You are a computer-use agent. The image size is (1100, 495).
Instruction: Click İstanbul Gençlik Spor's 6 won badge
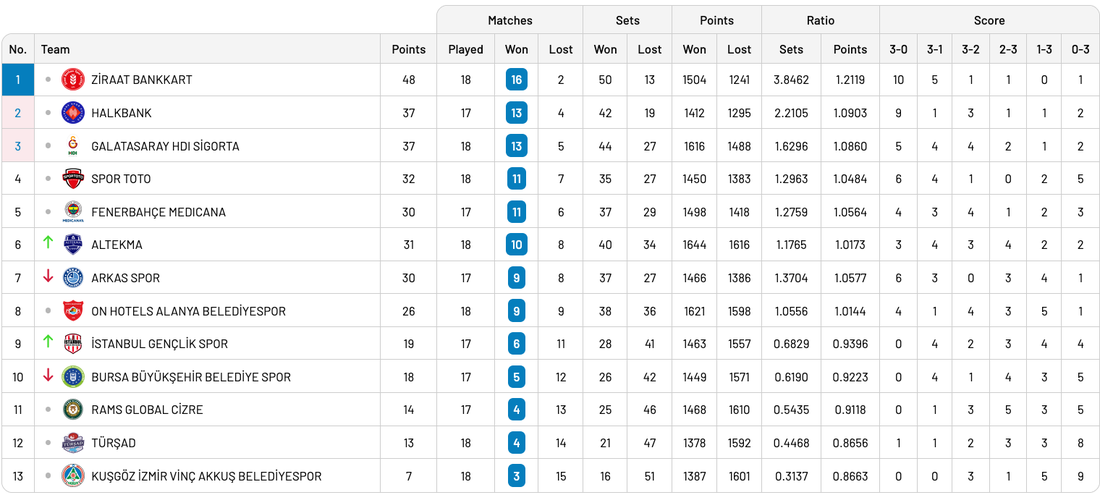coord(517,344)
